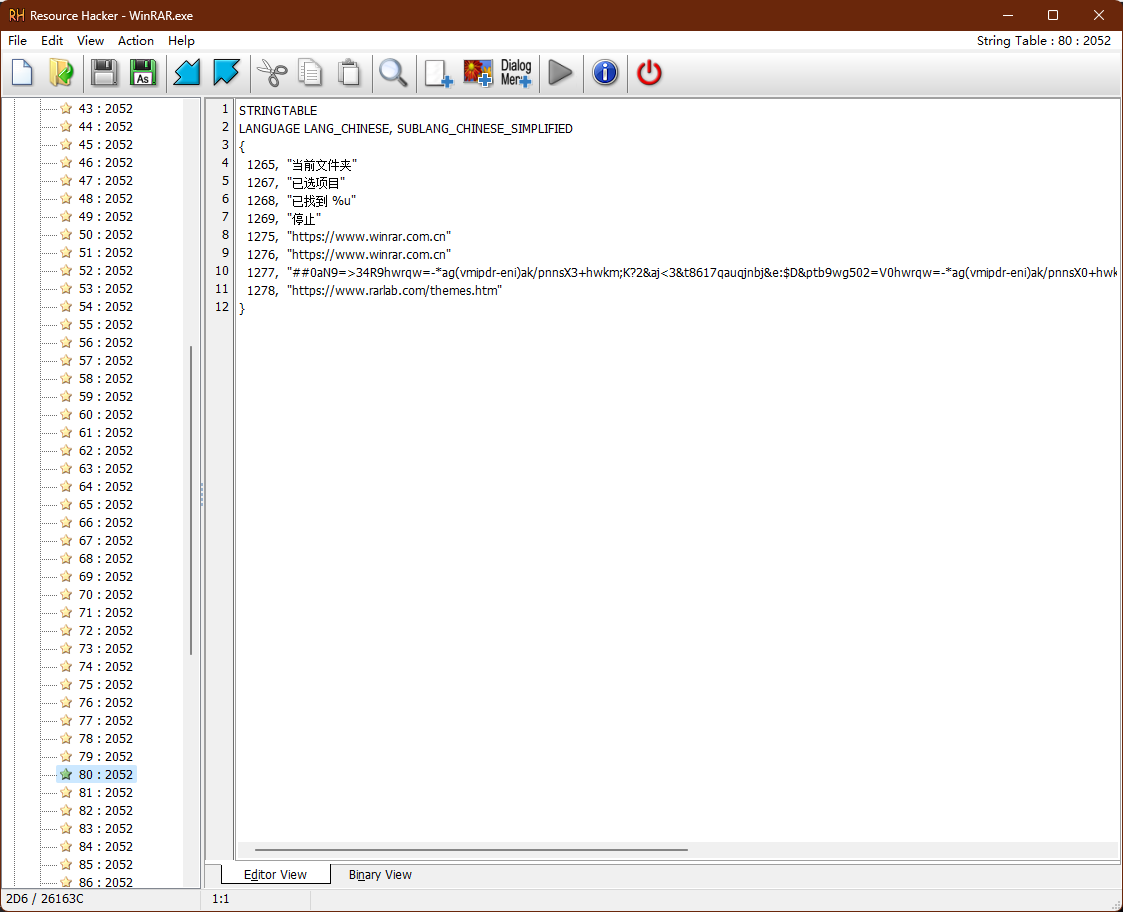1123x912 pixels.
Task: Click the STRINGTABLE keyword on line 1
Action: coord(278,110)
